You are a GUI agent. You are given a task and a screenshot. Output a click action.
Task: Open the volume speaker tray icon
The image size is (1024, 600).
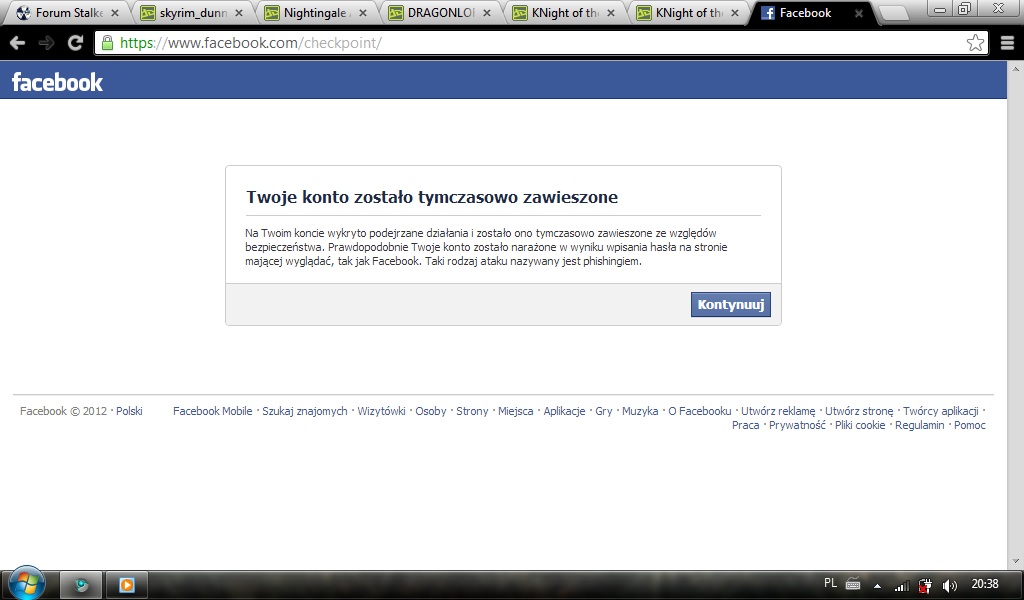click(x=950, y=586)
